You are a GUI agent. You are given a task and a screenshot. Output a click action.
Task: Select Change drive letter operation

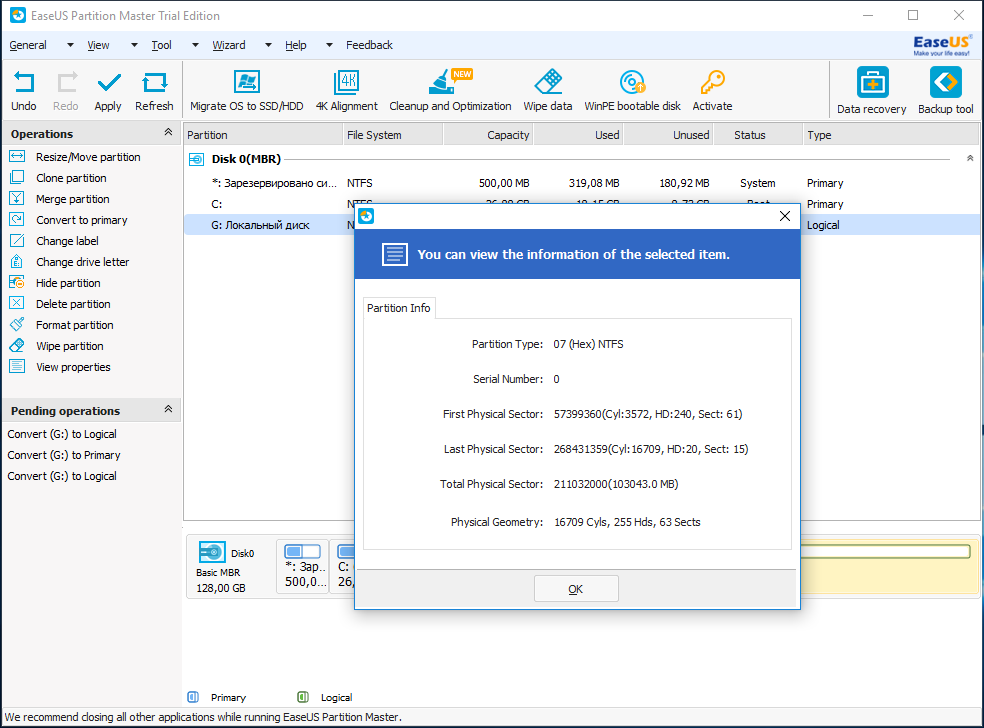pos(82,262)
